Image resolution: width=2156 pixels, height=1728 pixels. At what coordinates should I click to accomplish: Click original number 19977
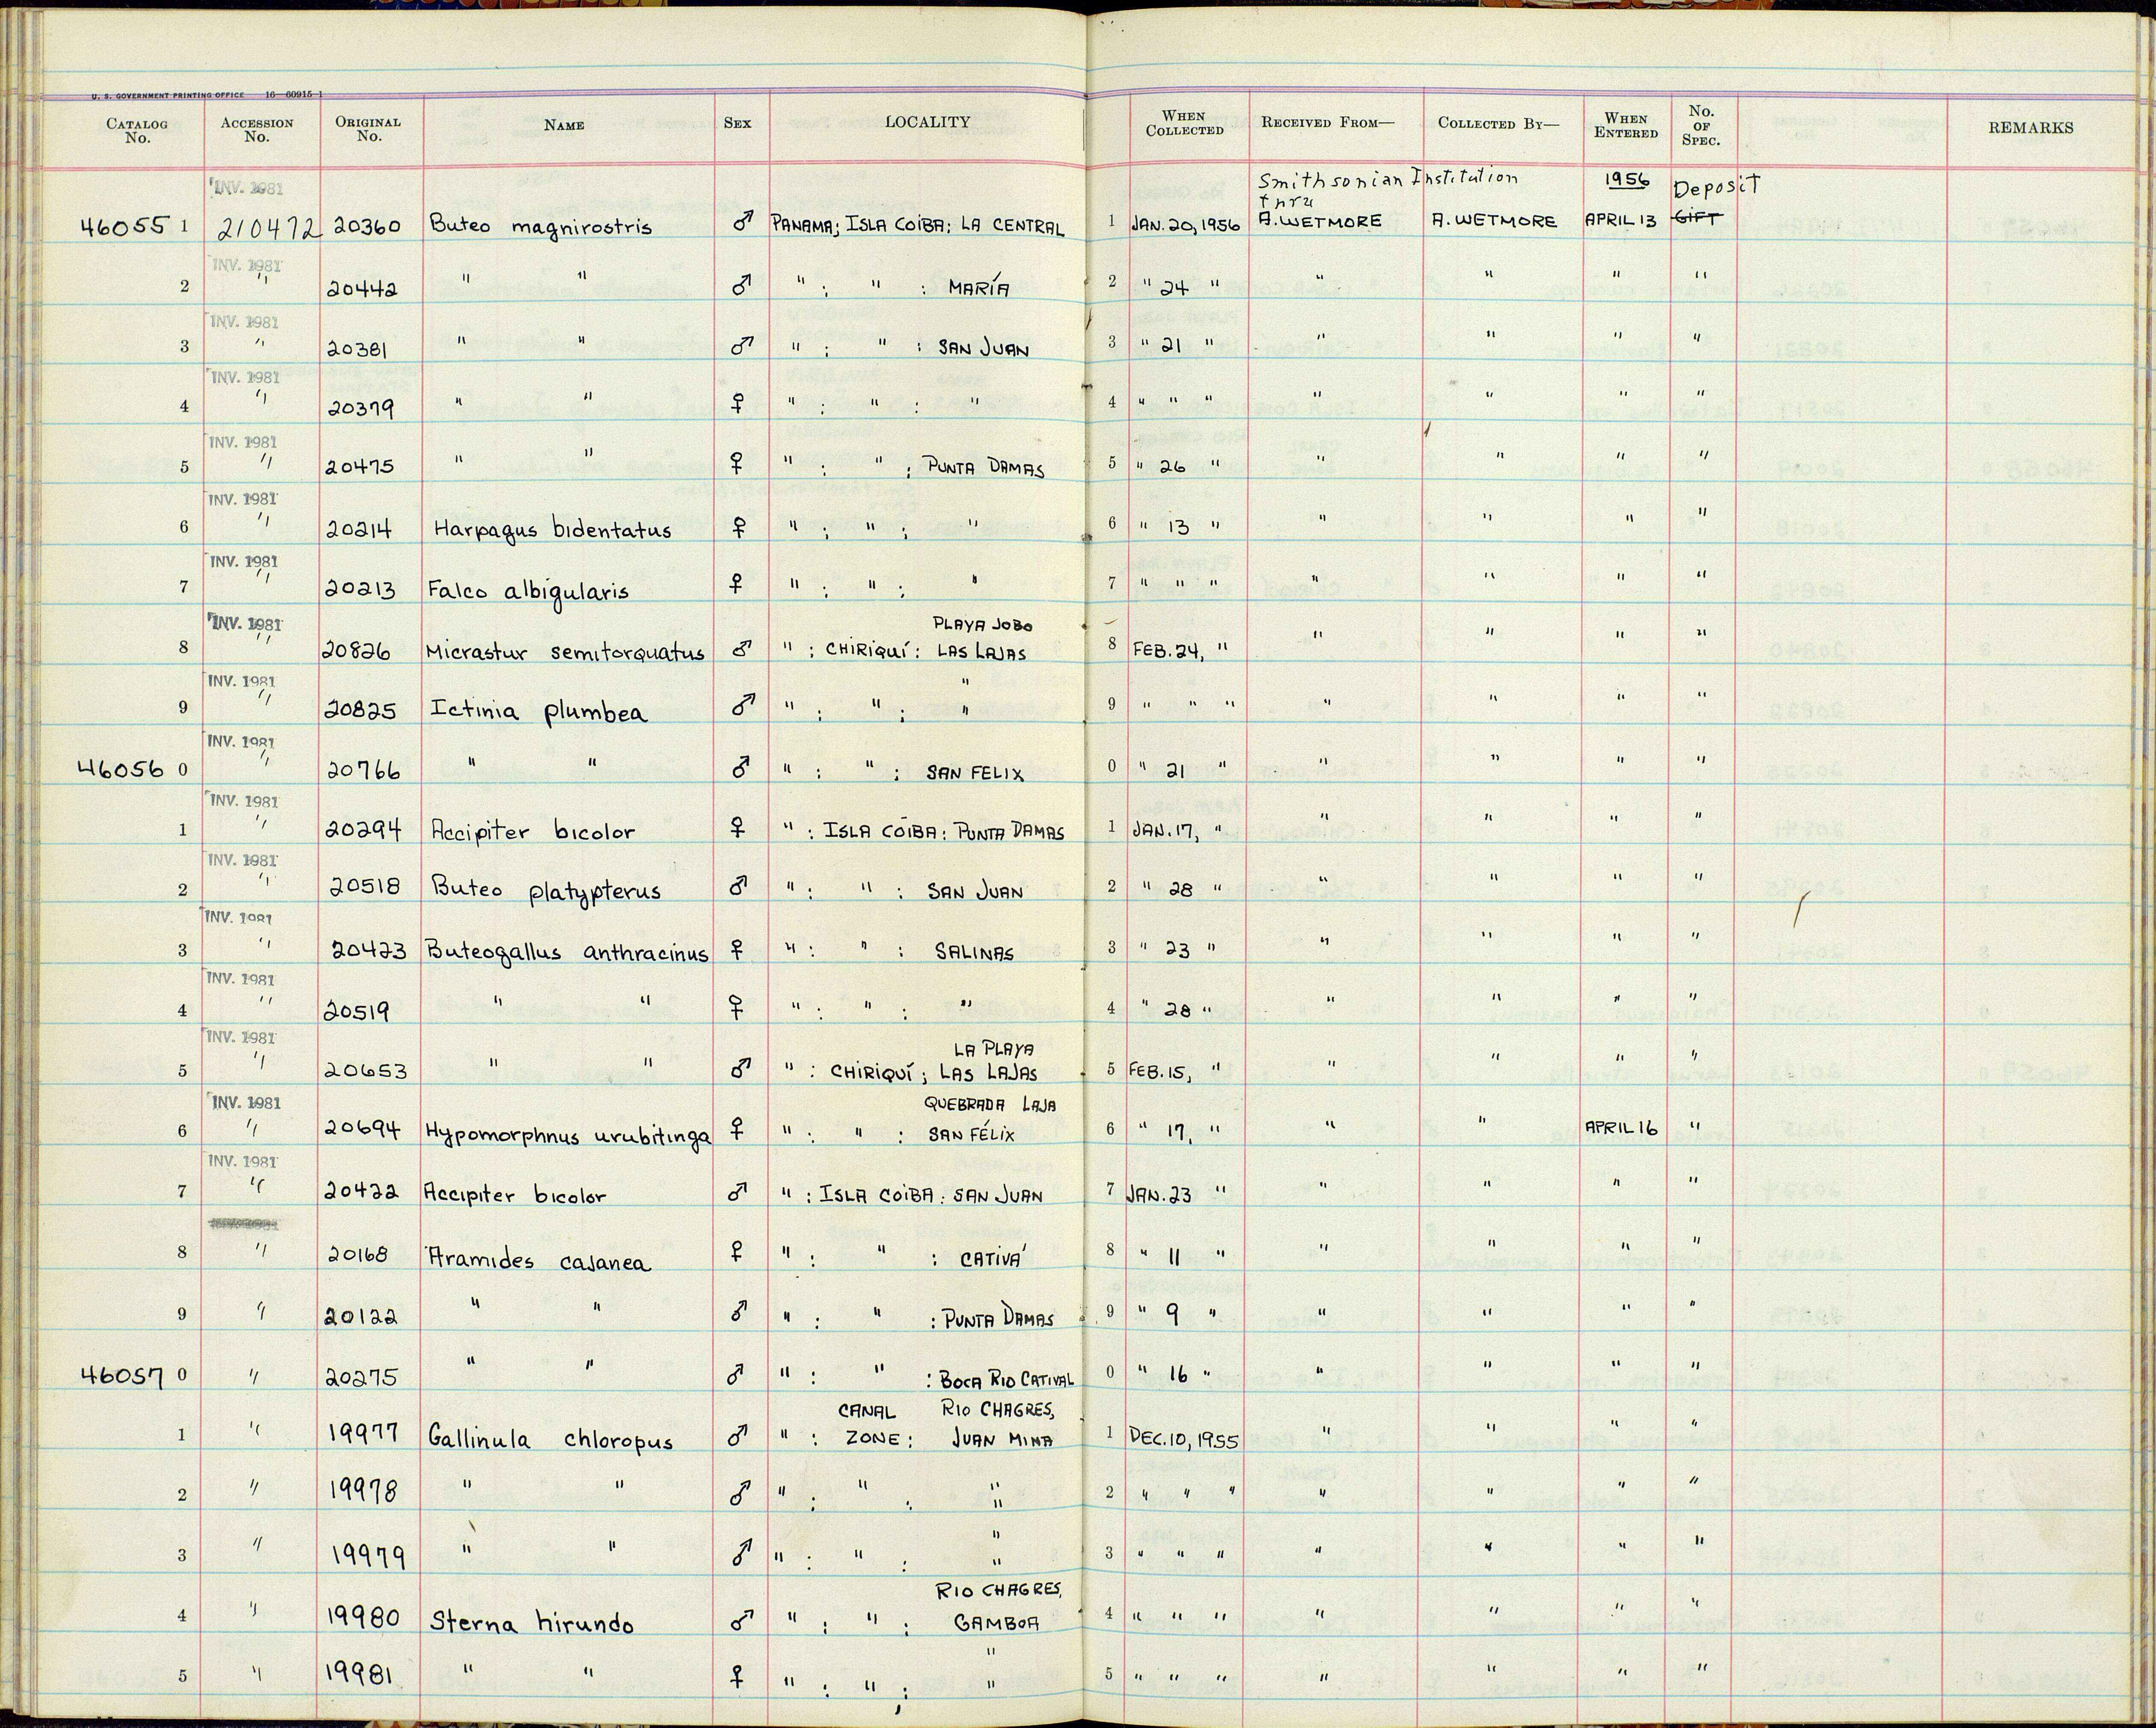pyautogui.click(x=364, y=1434)
